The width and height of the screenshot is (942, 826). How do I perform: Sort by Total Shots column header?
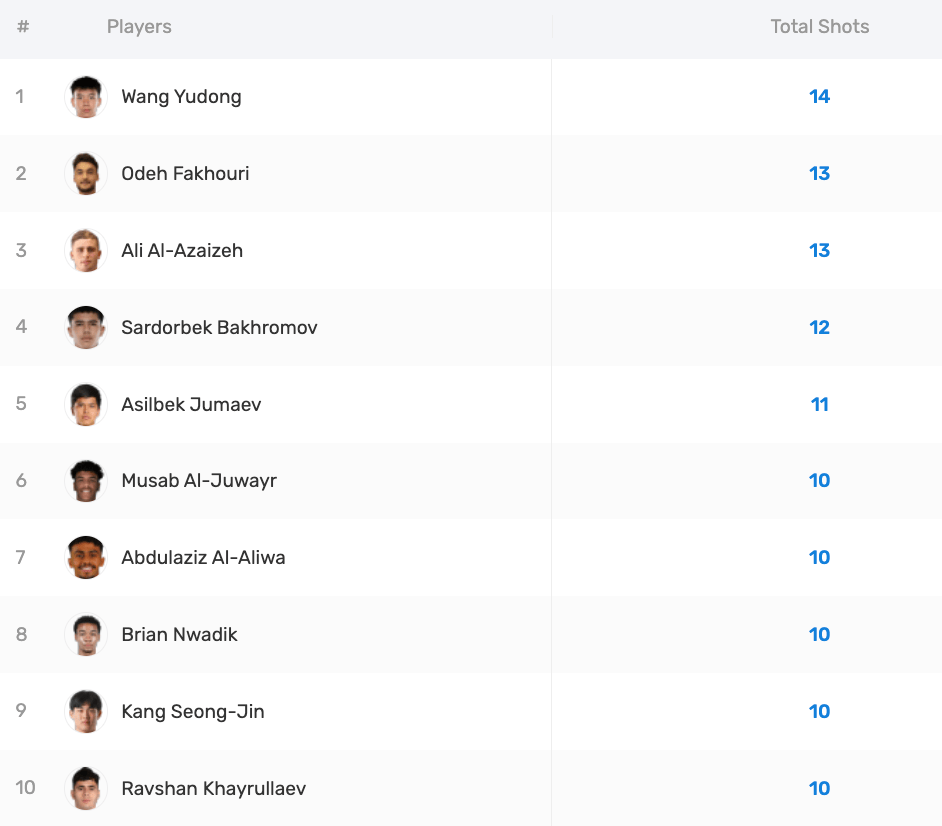coord(819,27)
